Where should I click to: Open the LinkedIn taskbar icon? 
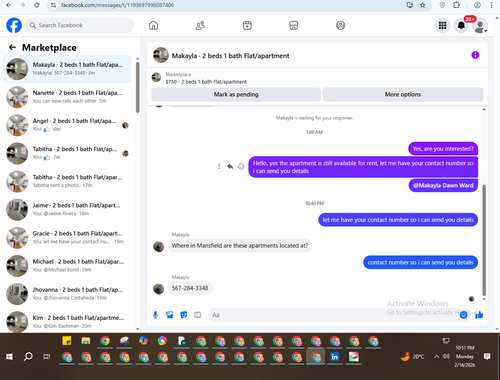tap(334, 357)
